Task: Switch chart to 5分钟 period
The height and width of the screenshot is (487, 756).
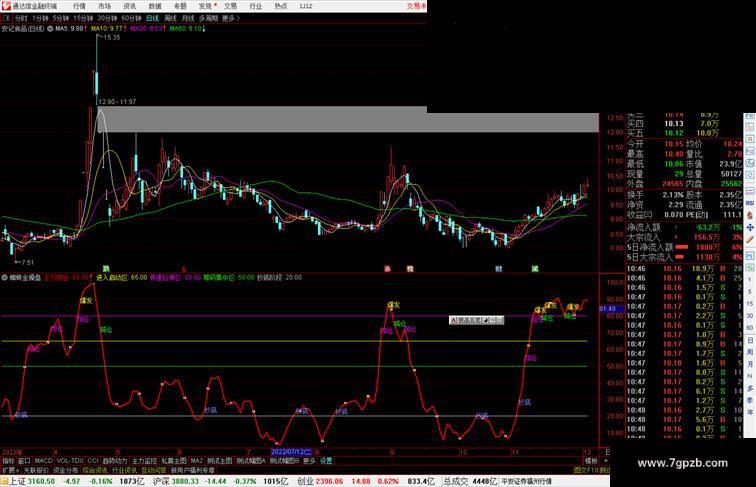Action: pyautogui.click(x=61, y=18)
